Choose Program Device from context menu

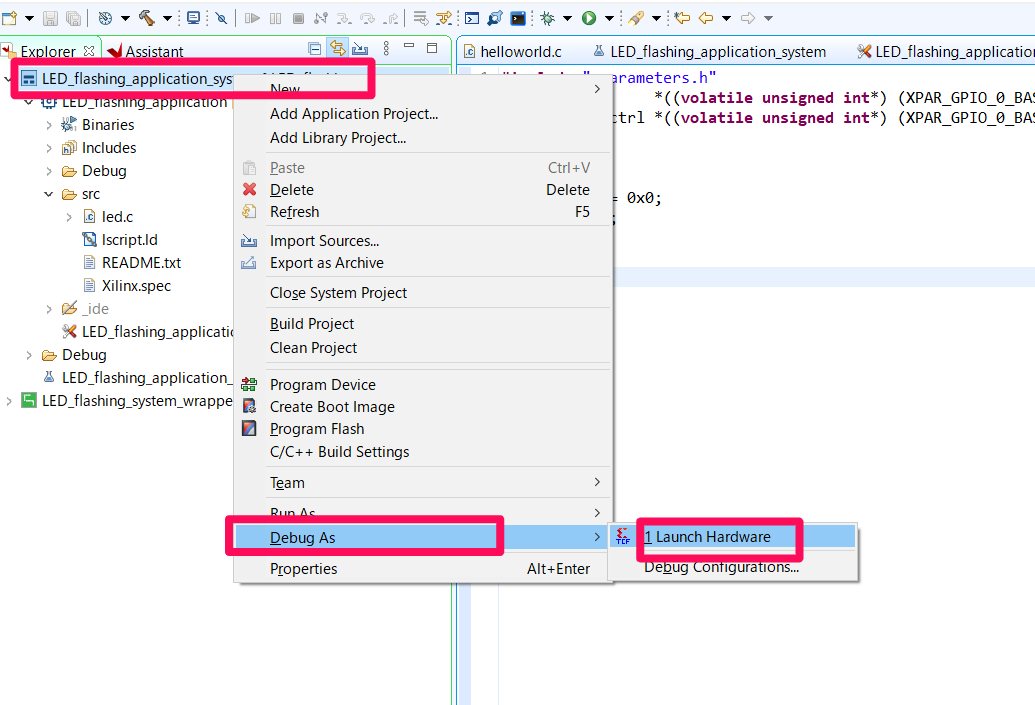click(422, 385)
